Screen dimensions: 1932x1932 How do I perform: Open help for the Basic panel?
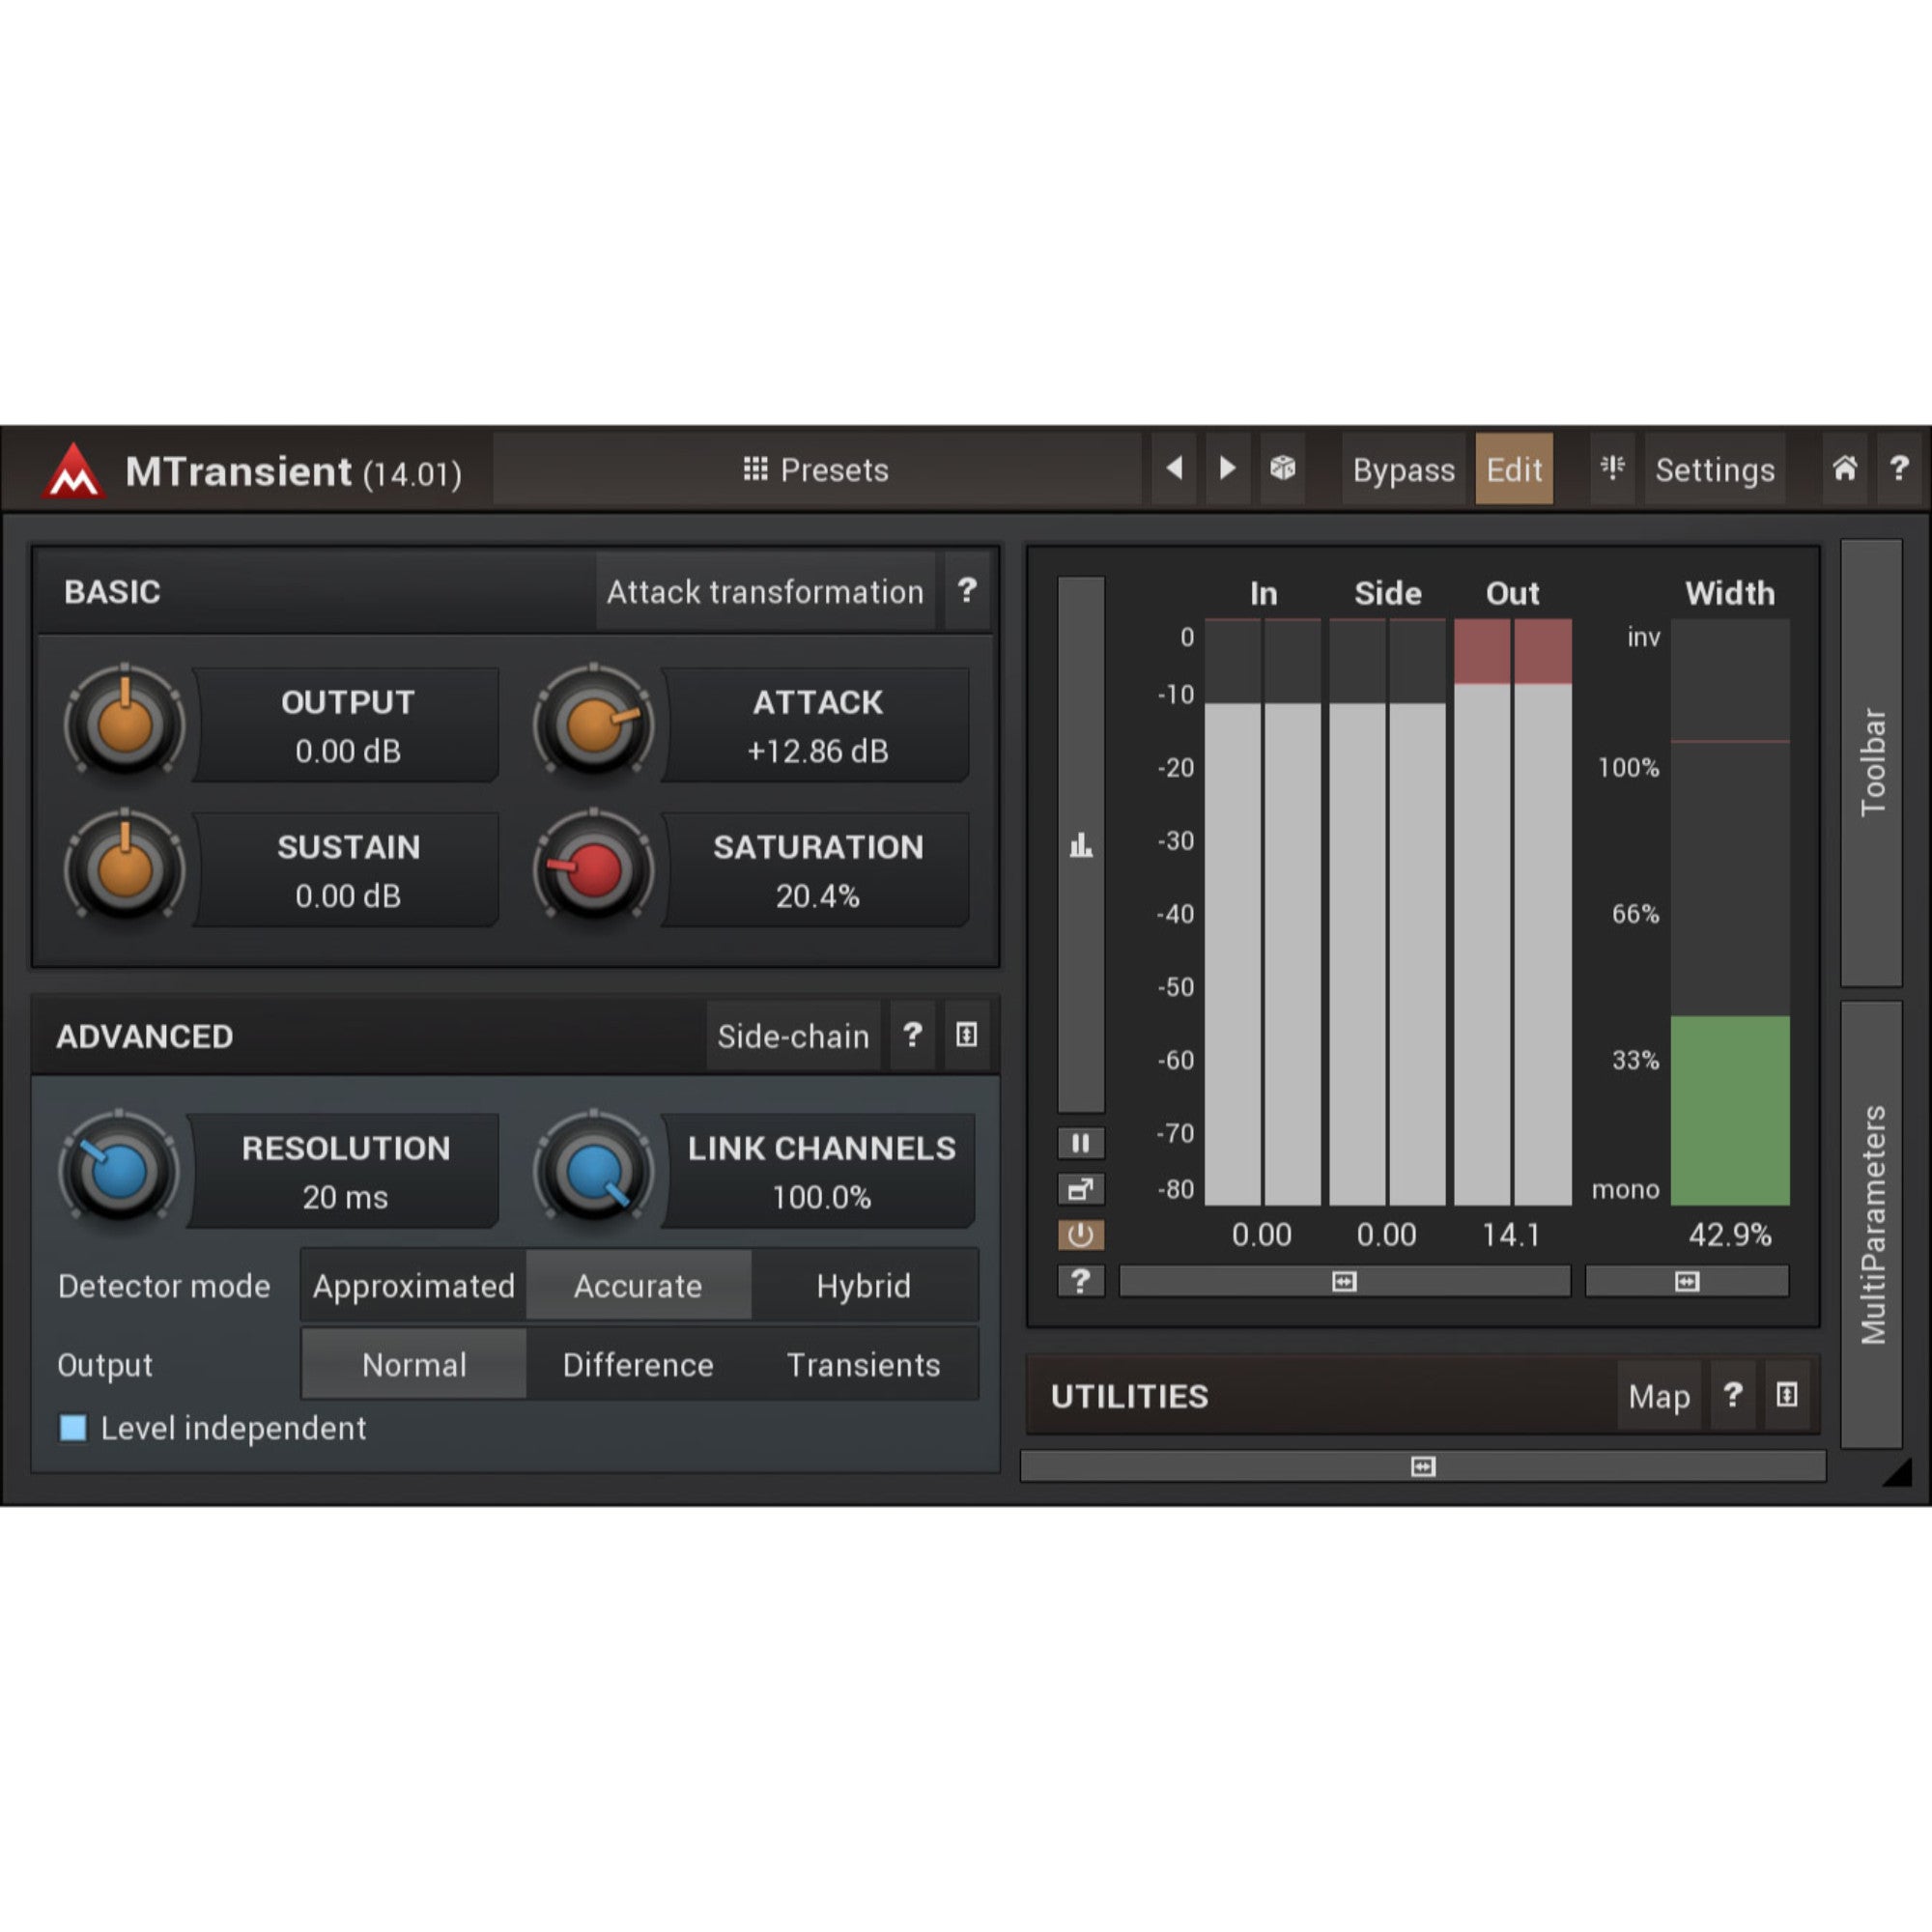pyautogui.click(x=967, y=591)
